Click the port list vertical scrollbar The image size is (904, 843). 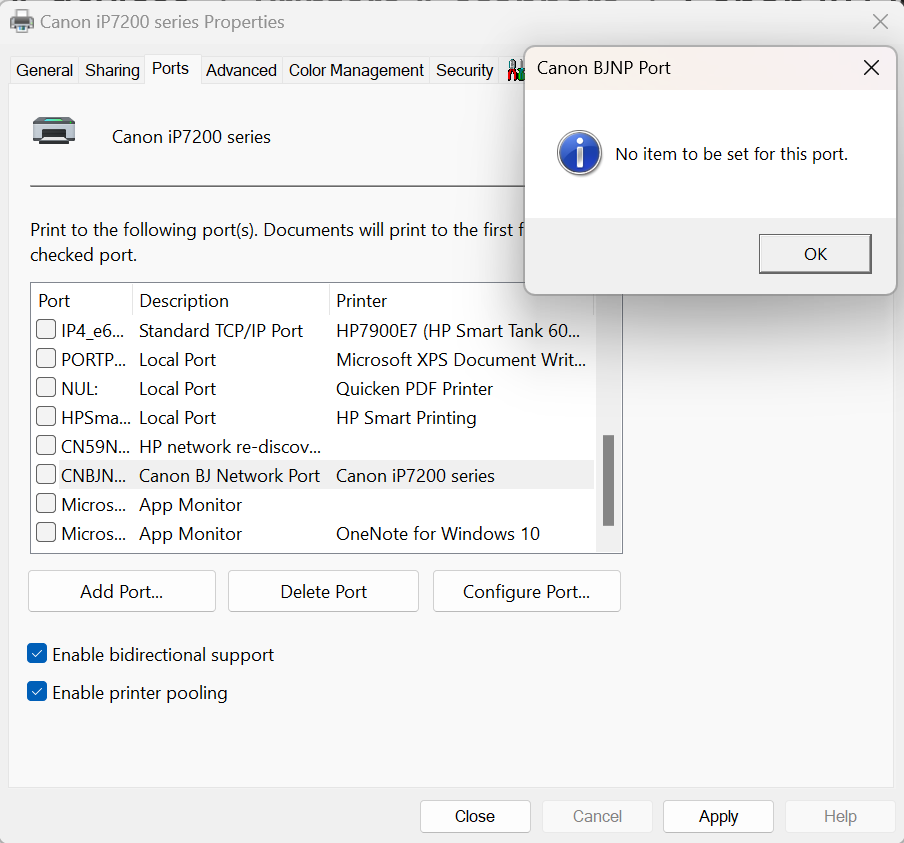tap(608, 480)
